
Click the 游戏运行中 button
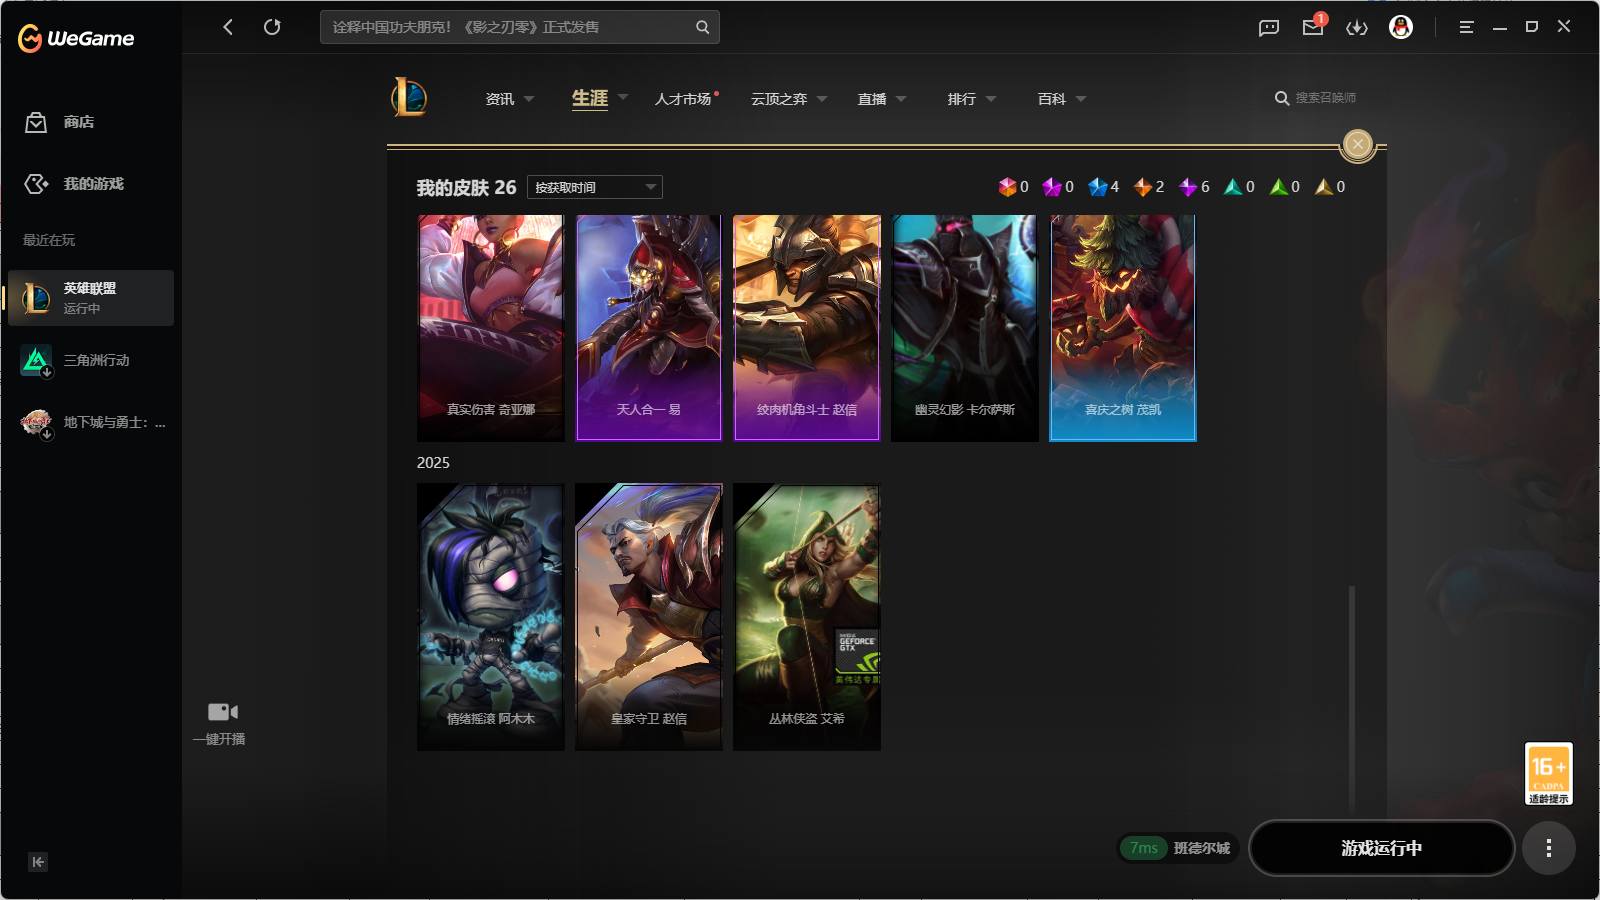[x=1382, y=848]
